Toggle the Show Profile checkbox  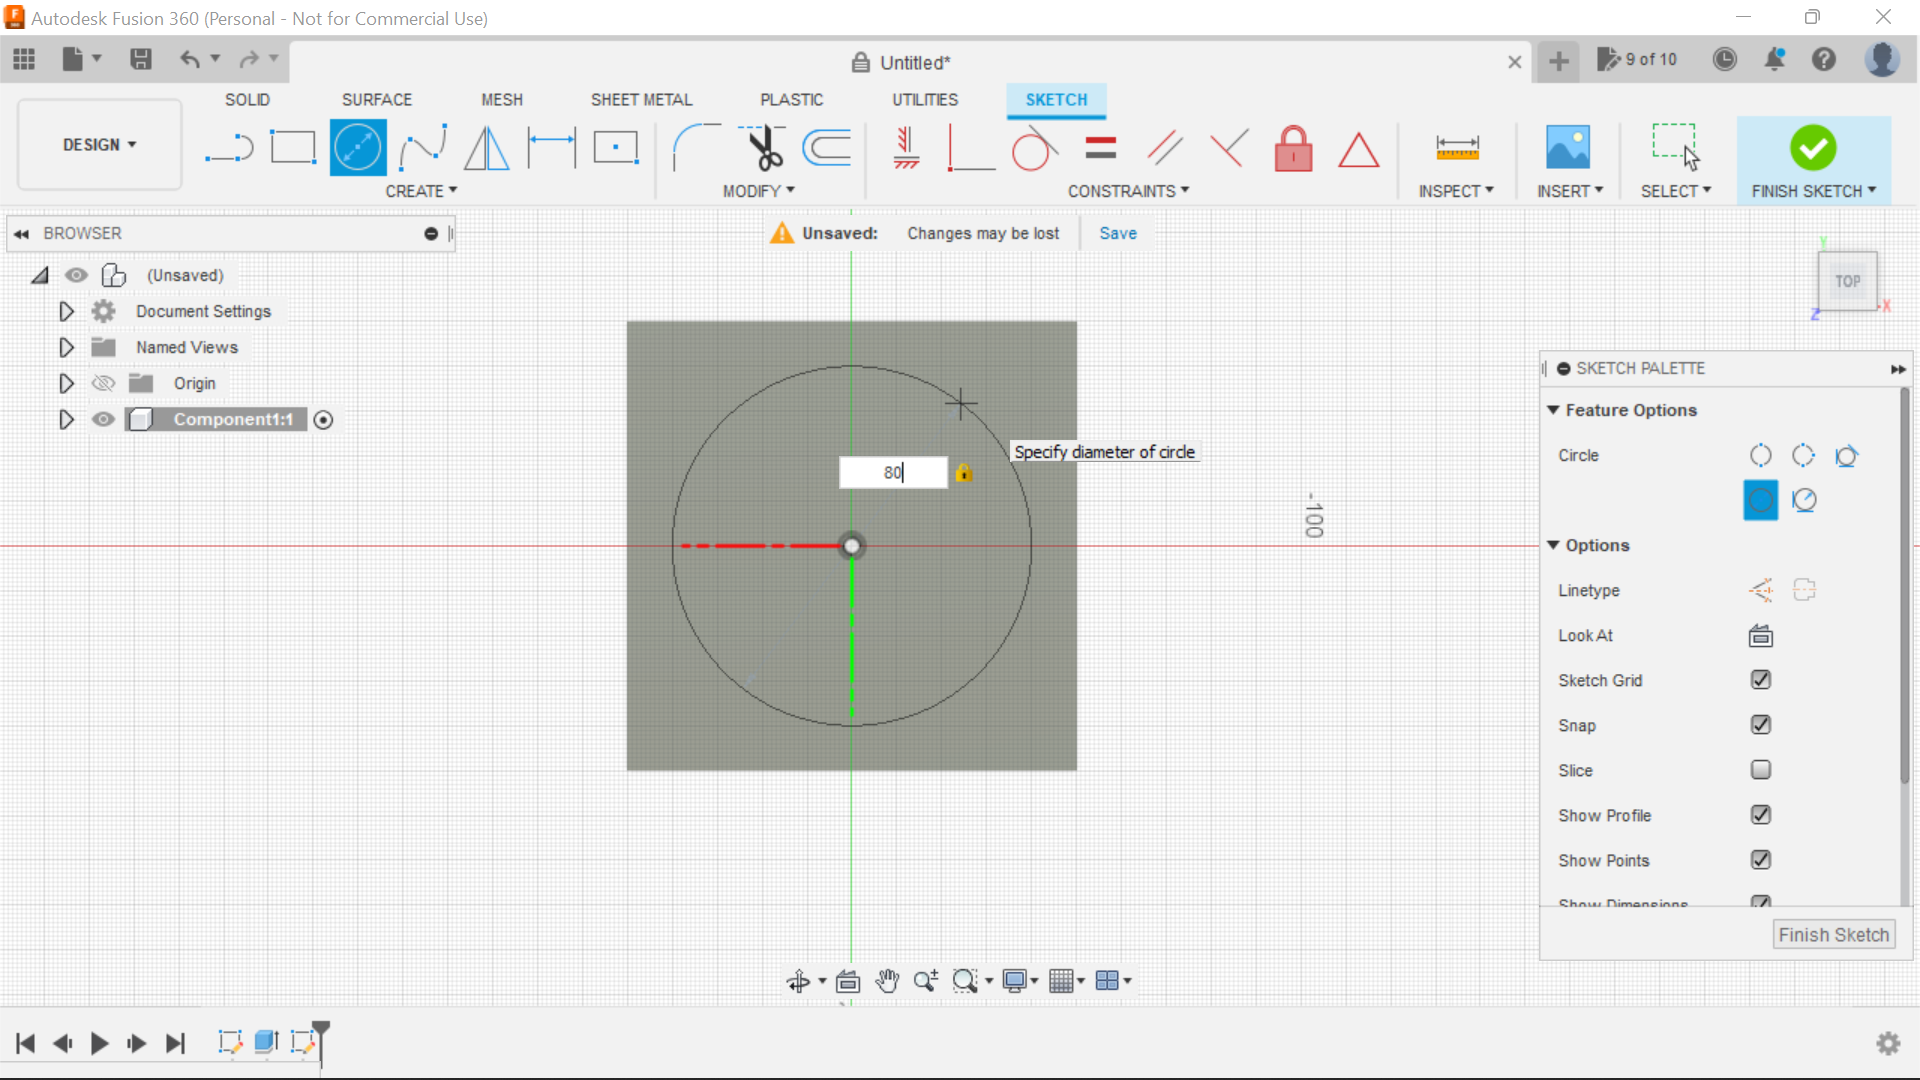point(1761,815)
